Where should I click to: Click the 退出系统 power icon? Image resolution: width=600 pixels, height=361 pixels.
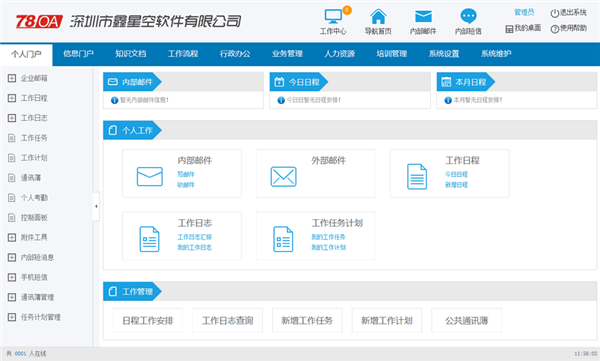(x=555, y=13)
